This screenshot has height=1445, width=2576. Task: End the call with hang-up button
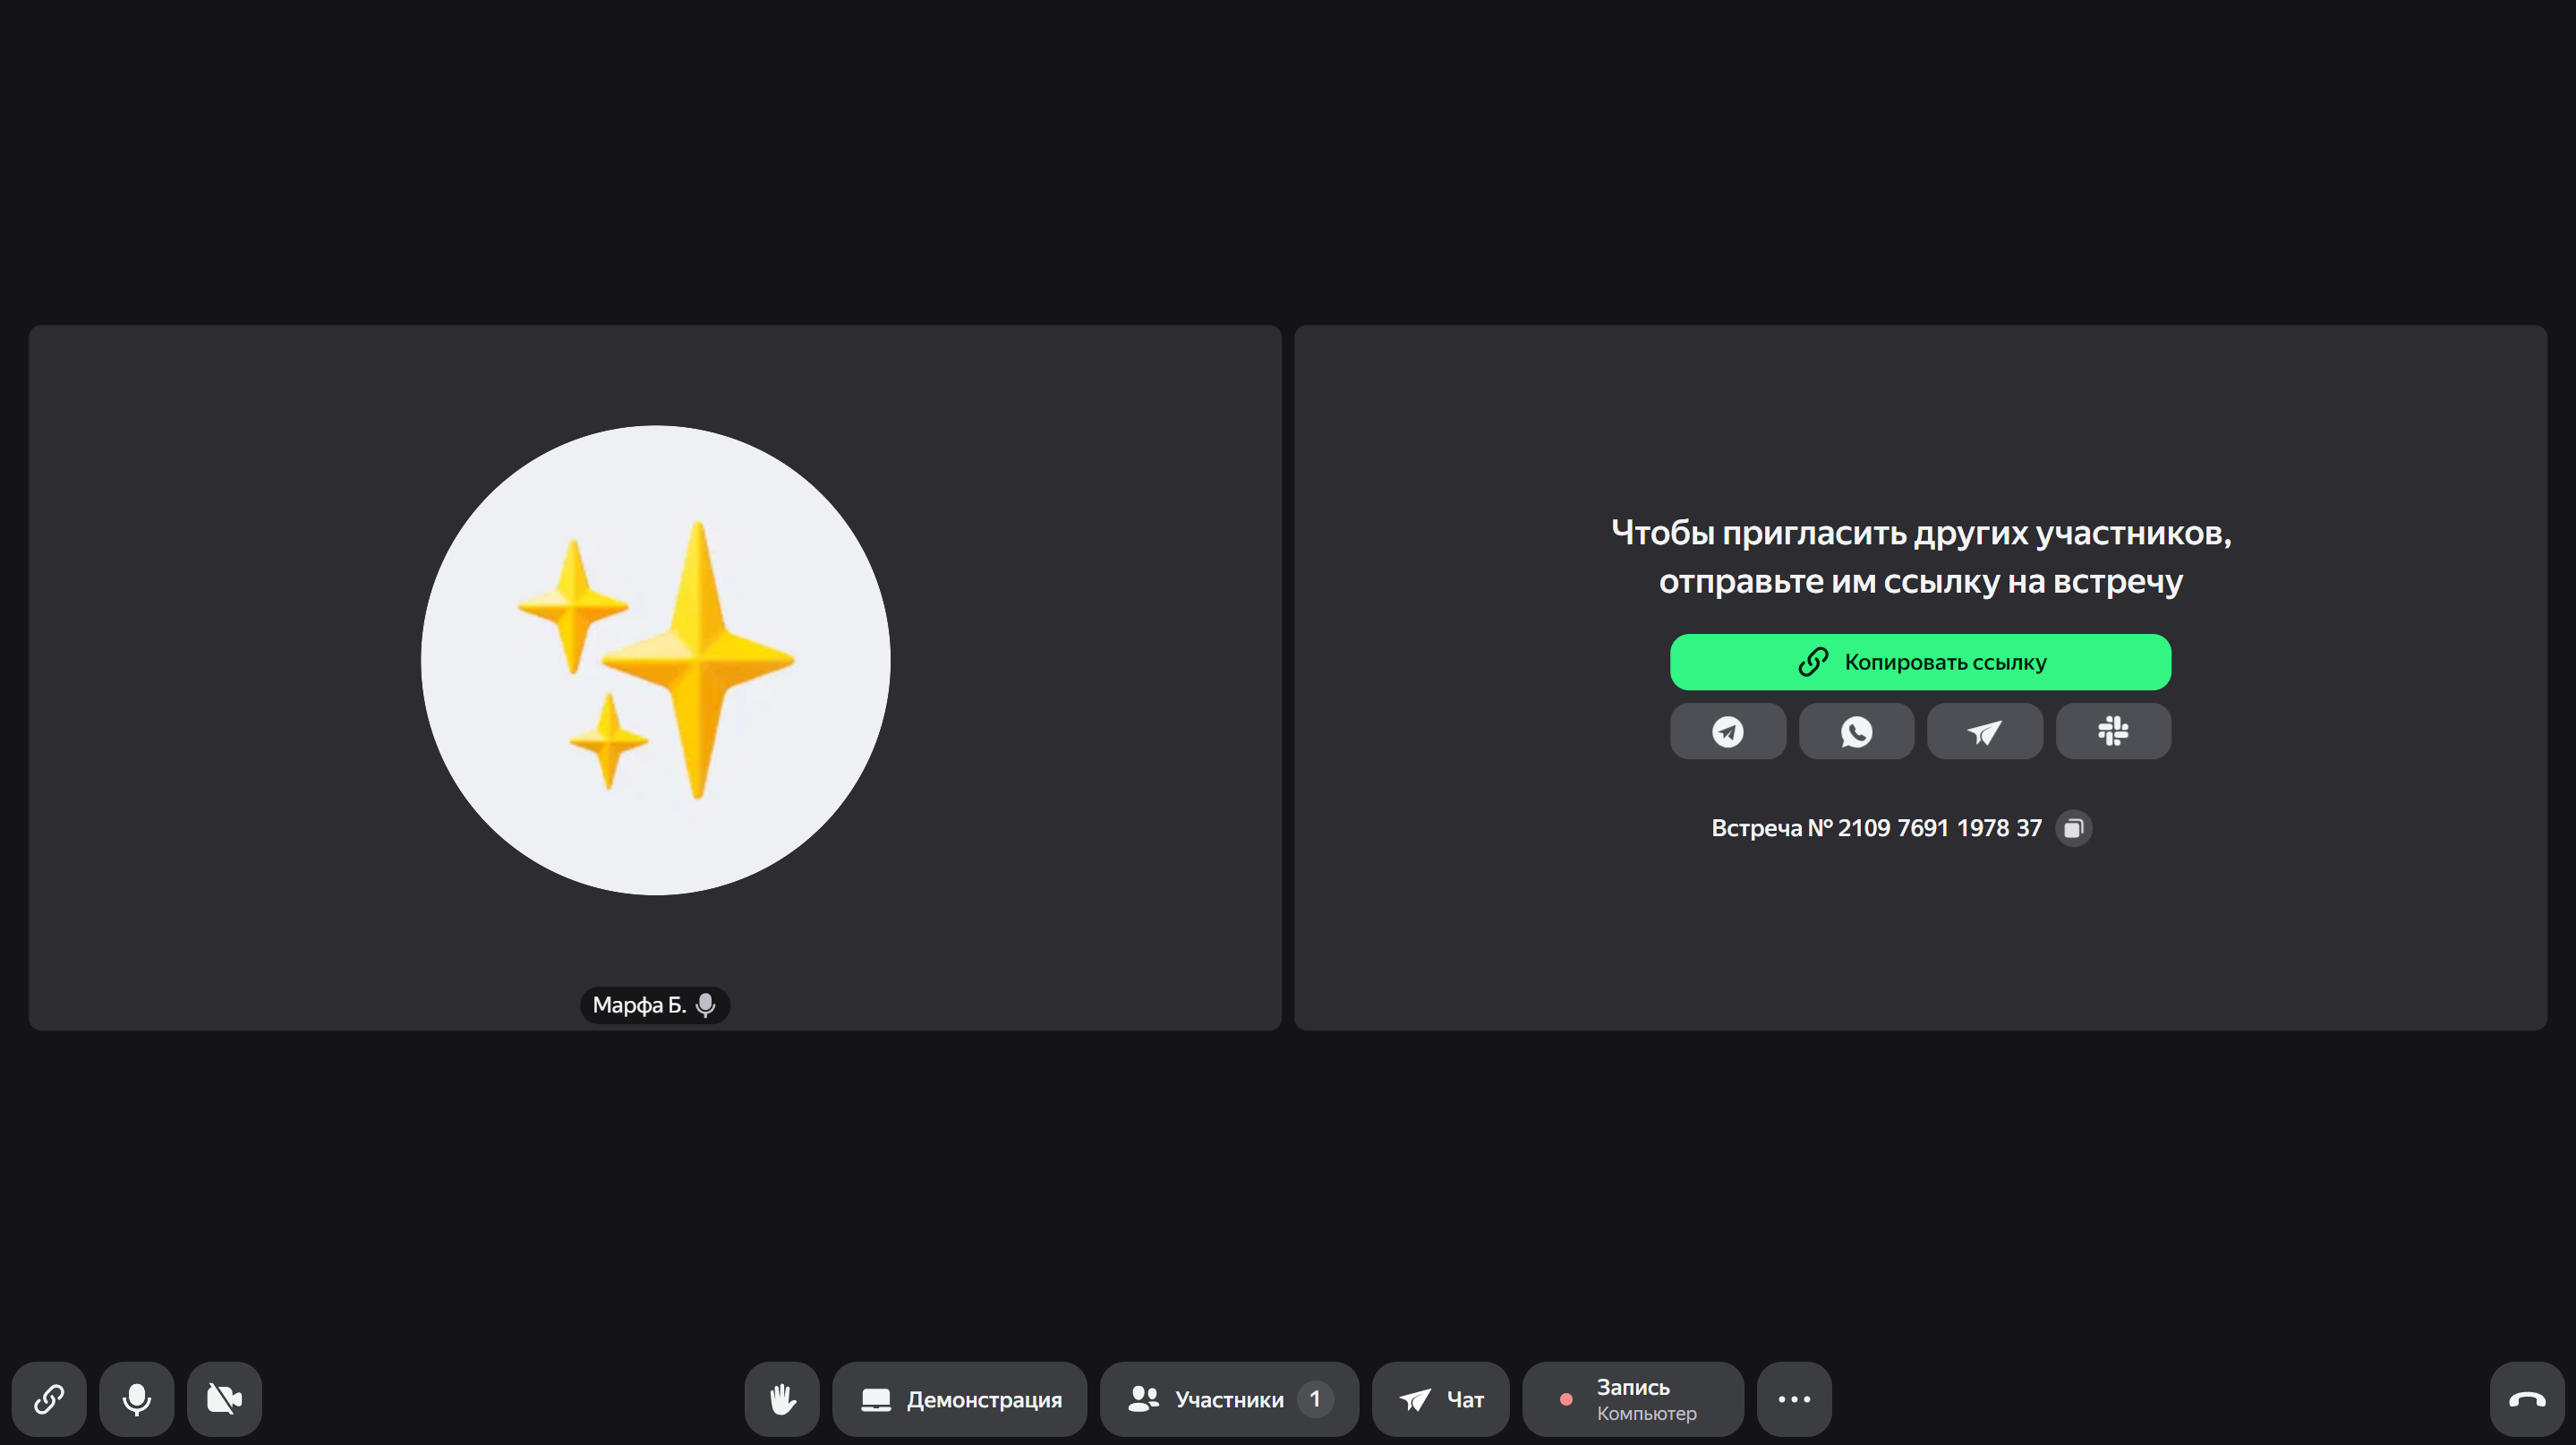coord(2527,1398)
